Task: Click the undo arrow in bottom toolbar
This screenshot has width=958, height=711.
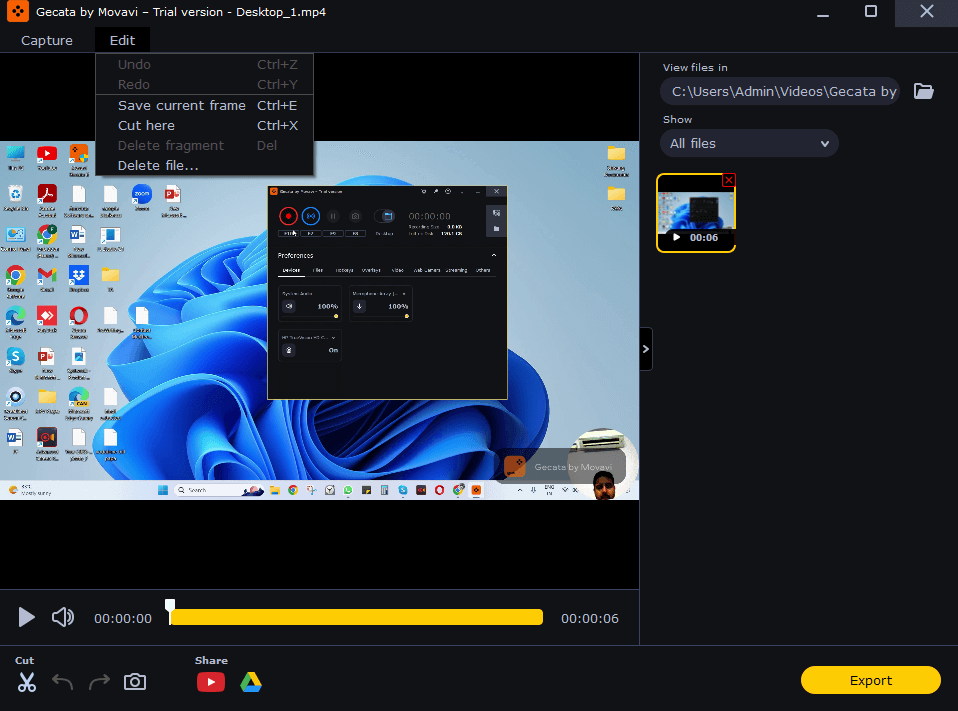Action: tap(62, 682)
